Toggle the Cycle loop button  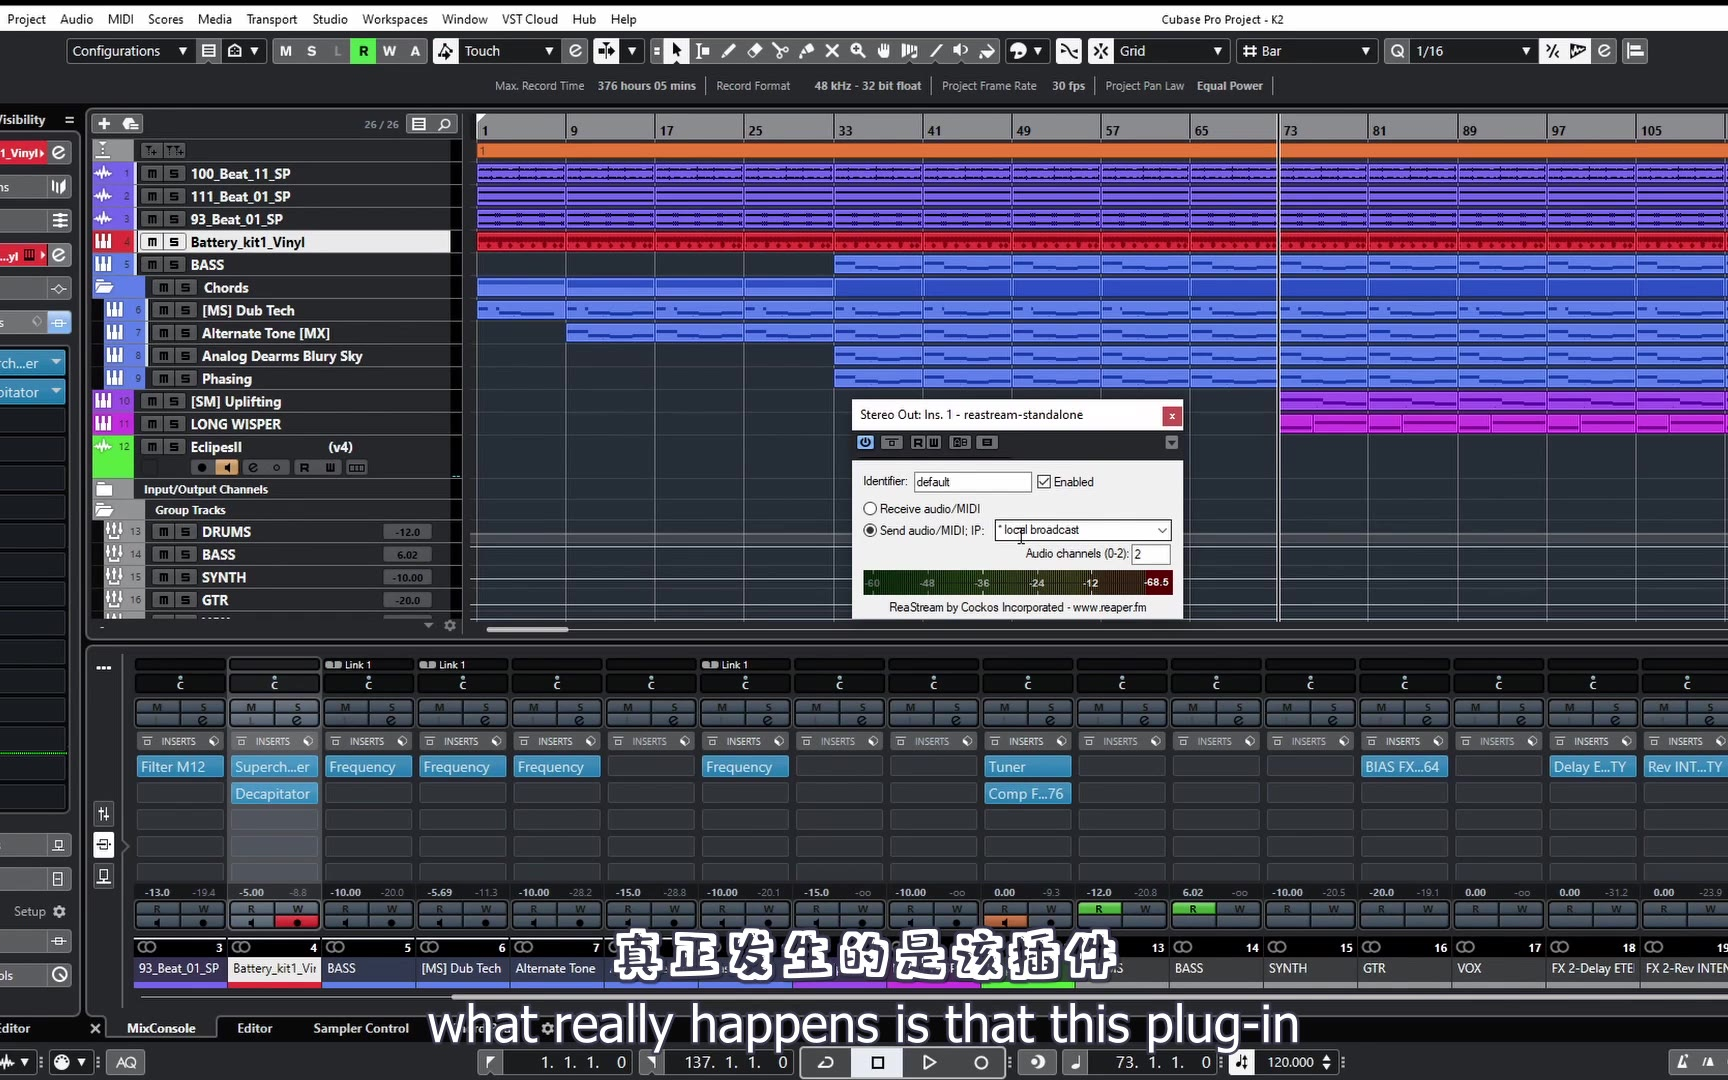(x=826, y=1062)
